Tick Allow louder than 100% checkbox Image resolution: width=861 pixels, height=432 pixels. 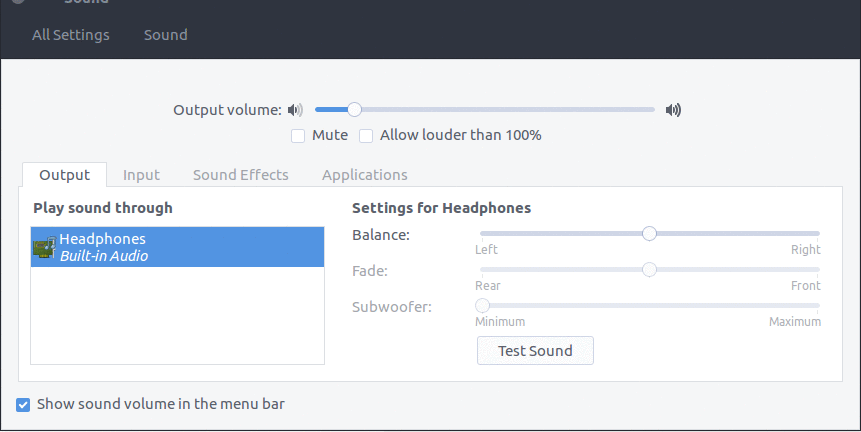[366, 136]
